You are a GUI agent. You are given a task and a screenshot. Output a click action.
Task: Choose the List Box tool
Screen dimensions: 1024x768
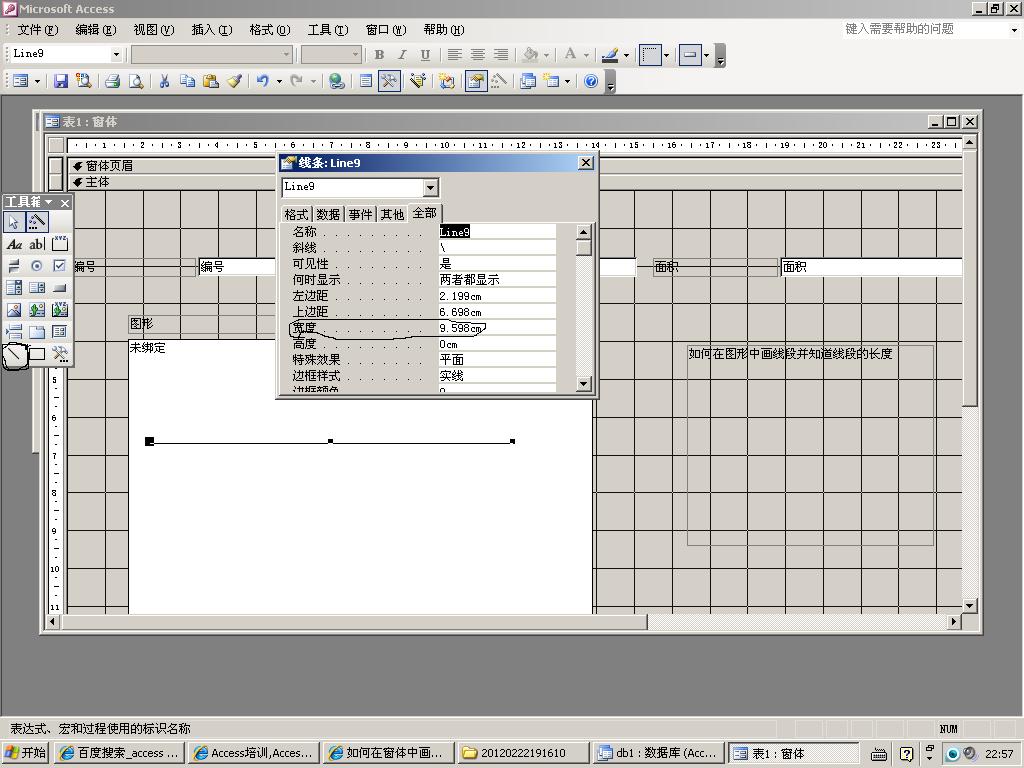(37, 287)
